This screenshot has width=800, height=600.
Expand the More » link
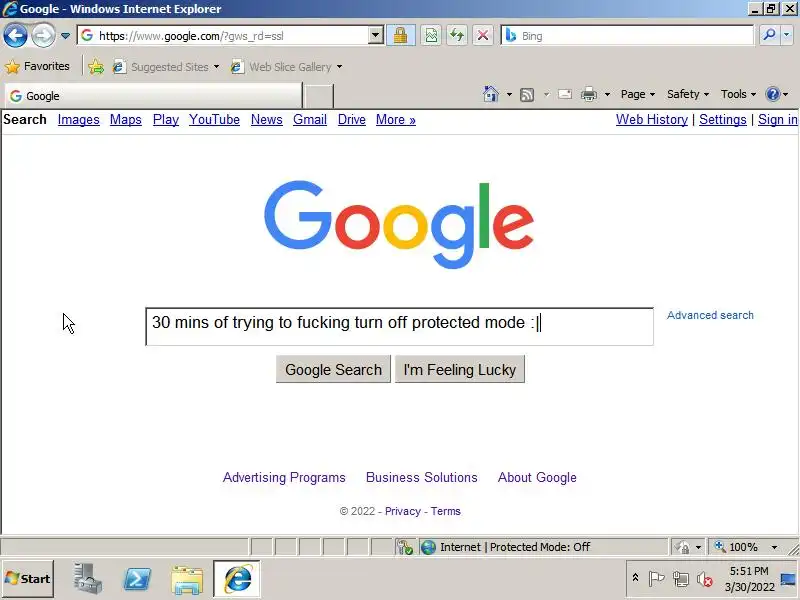(x=396, y=119)
